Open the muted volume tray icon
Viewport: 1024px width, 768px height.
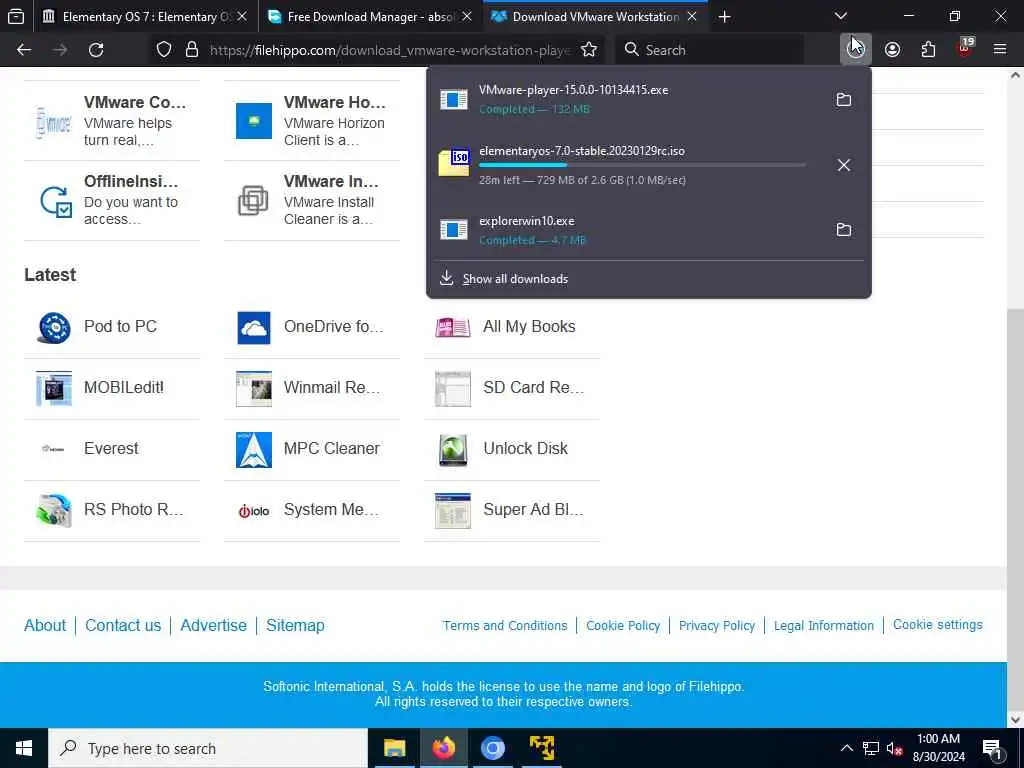894,748
